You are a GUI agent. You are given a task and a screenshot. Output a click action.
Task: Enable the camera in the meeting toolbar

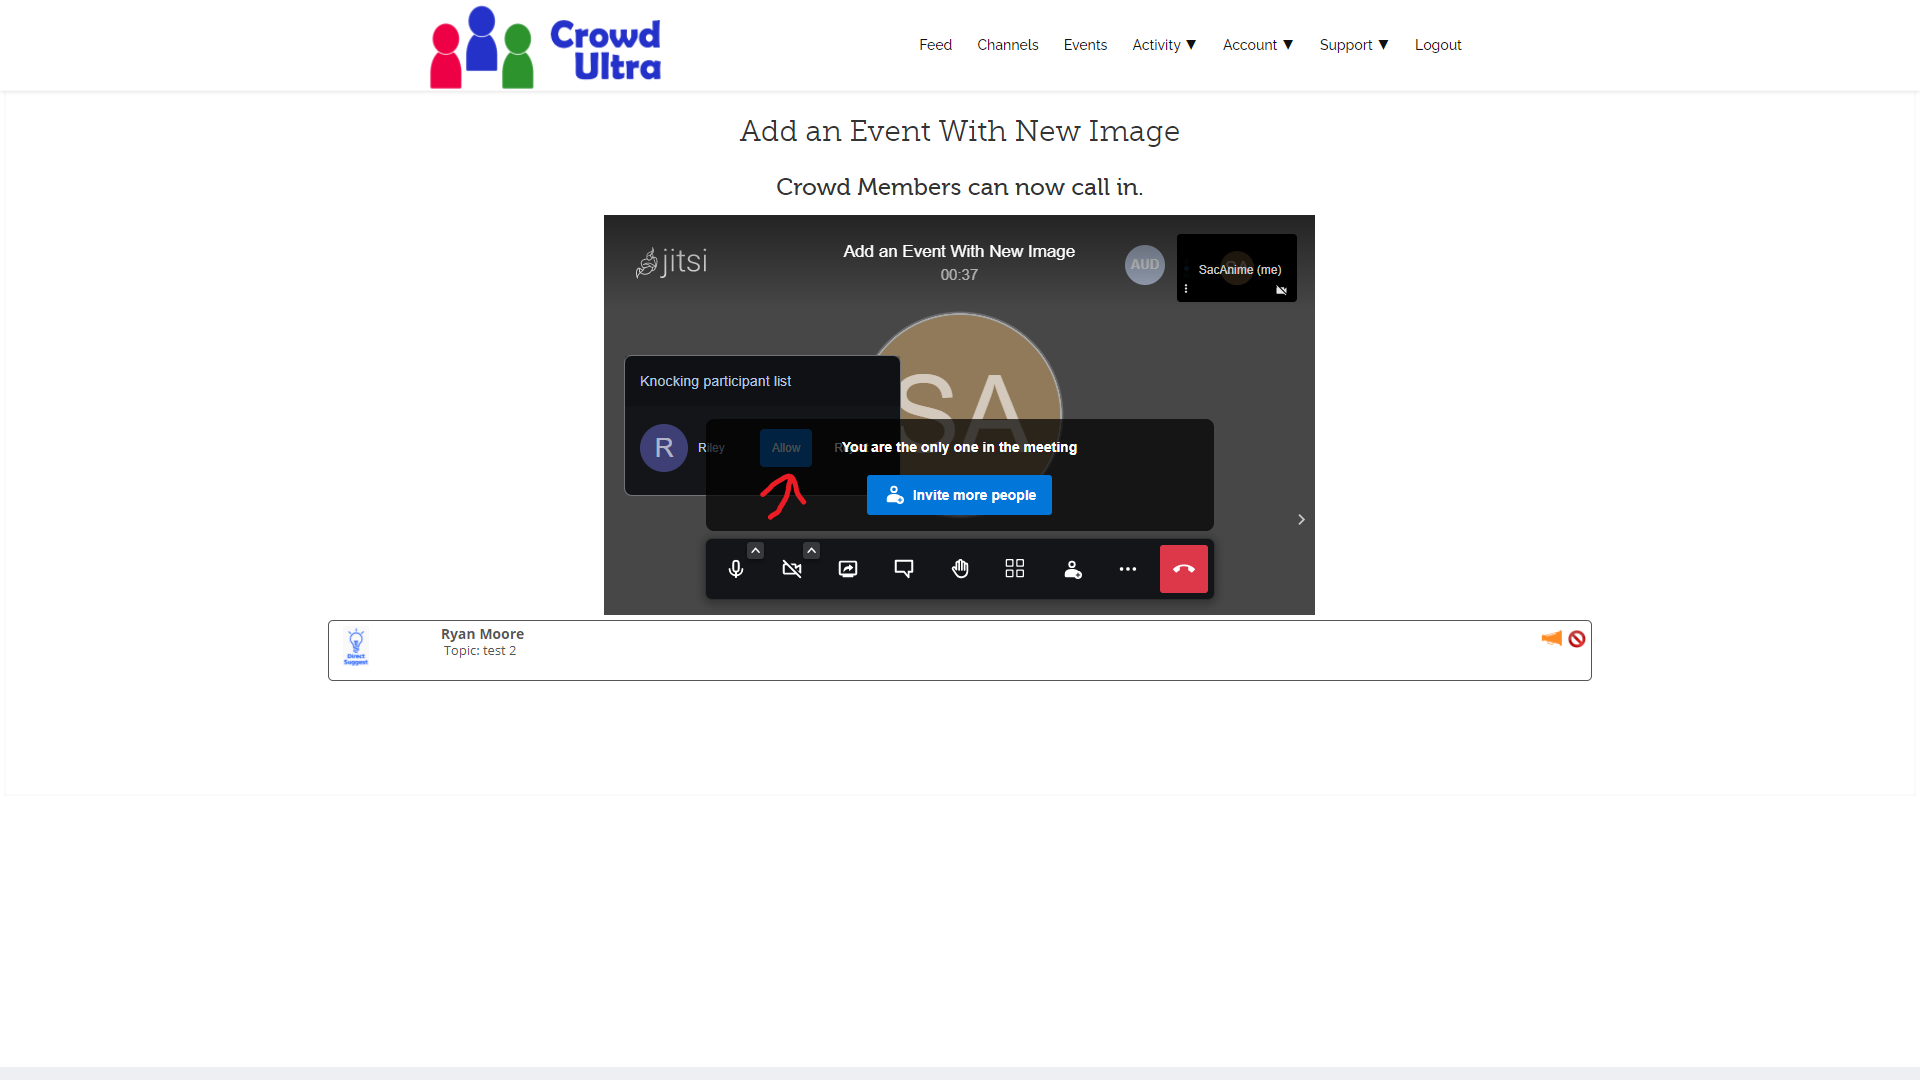tap(791, 568)
